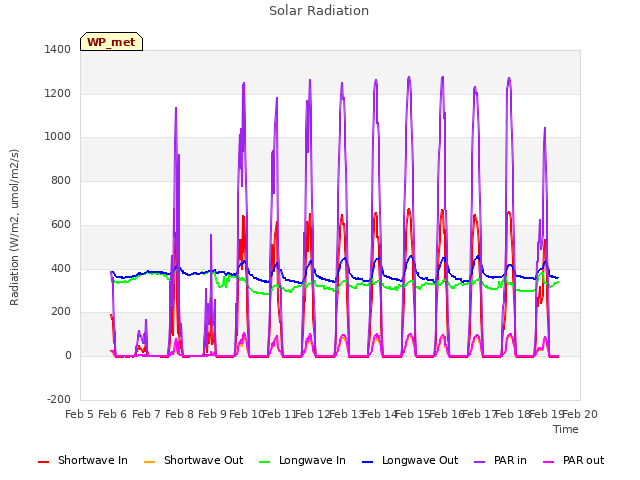Viewport: 640px width, 480px height.
Task: Toggle the Longwave Out legend entry
Action: [x=410, y=460]
